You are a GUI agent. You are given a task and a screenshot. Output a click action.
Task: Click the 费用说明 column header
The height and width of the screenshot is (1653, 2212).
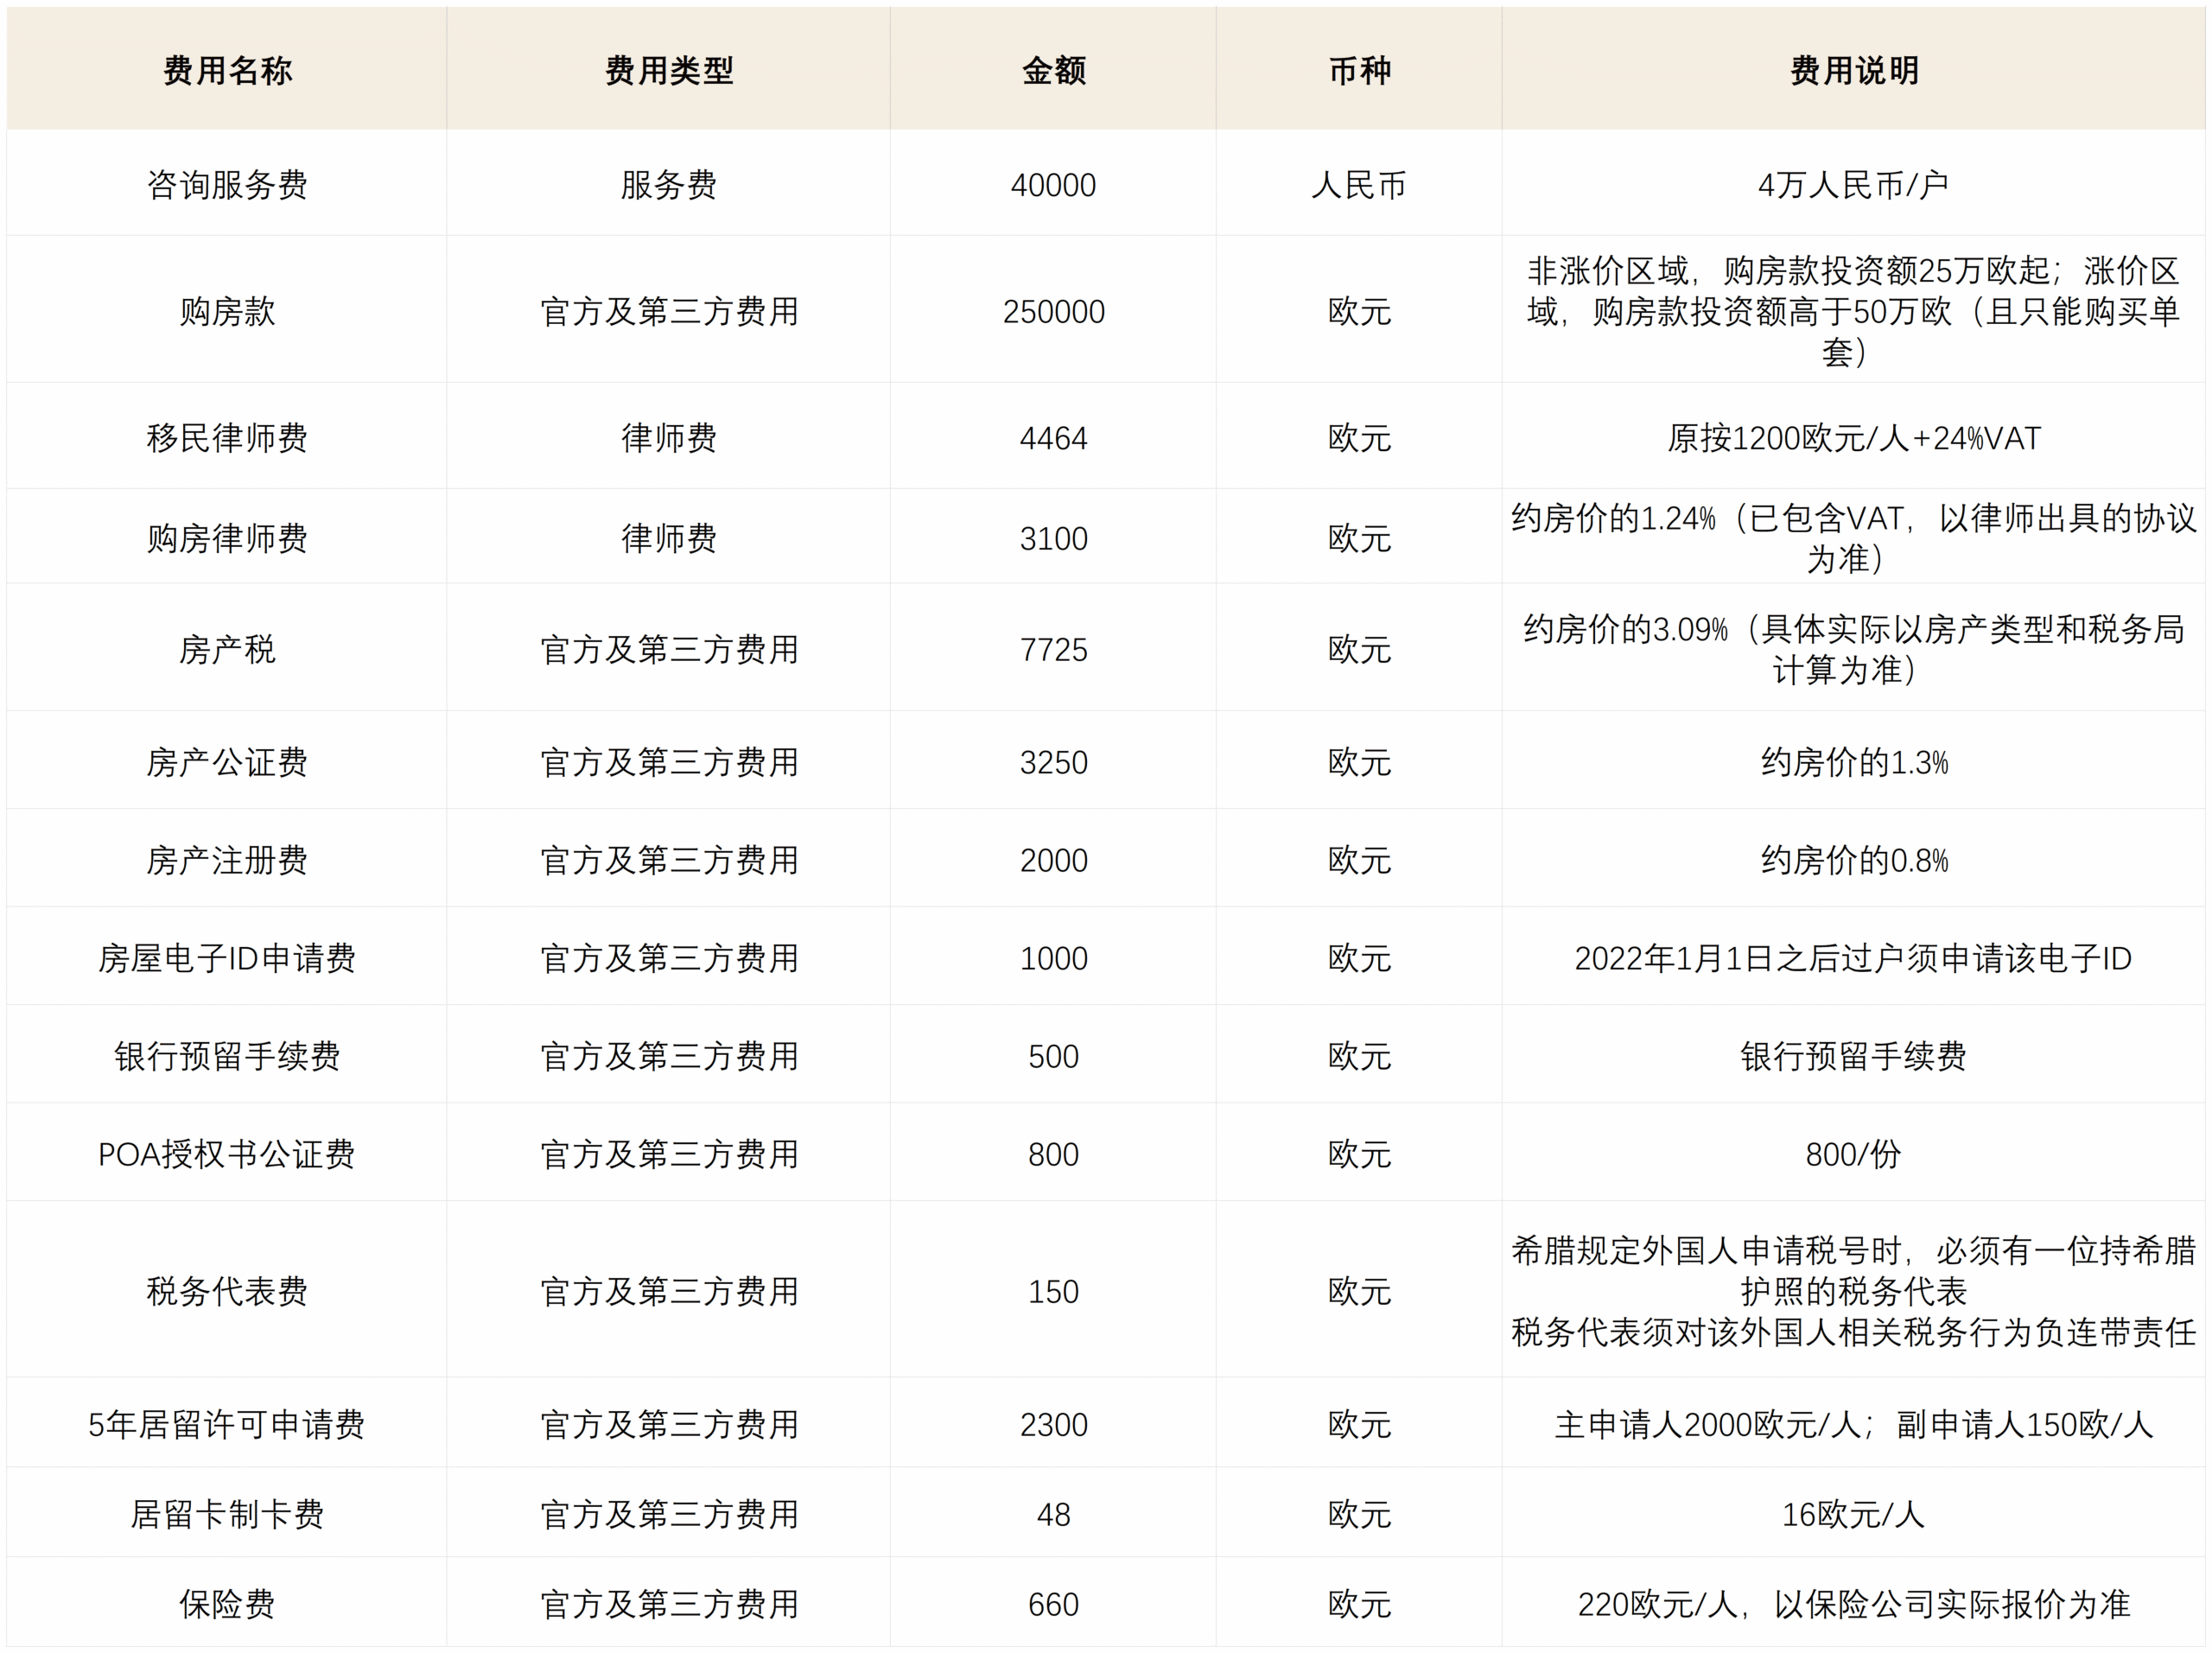(1853, 70)
